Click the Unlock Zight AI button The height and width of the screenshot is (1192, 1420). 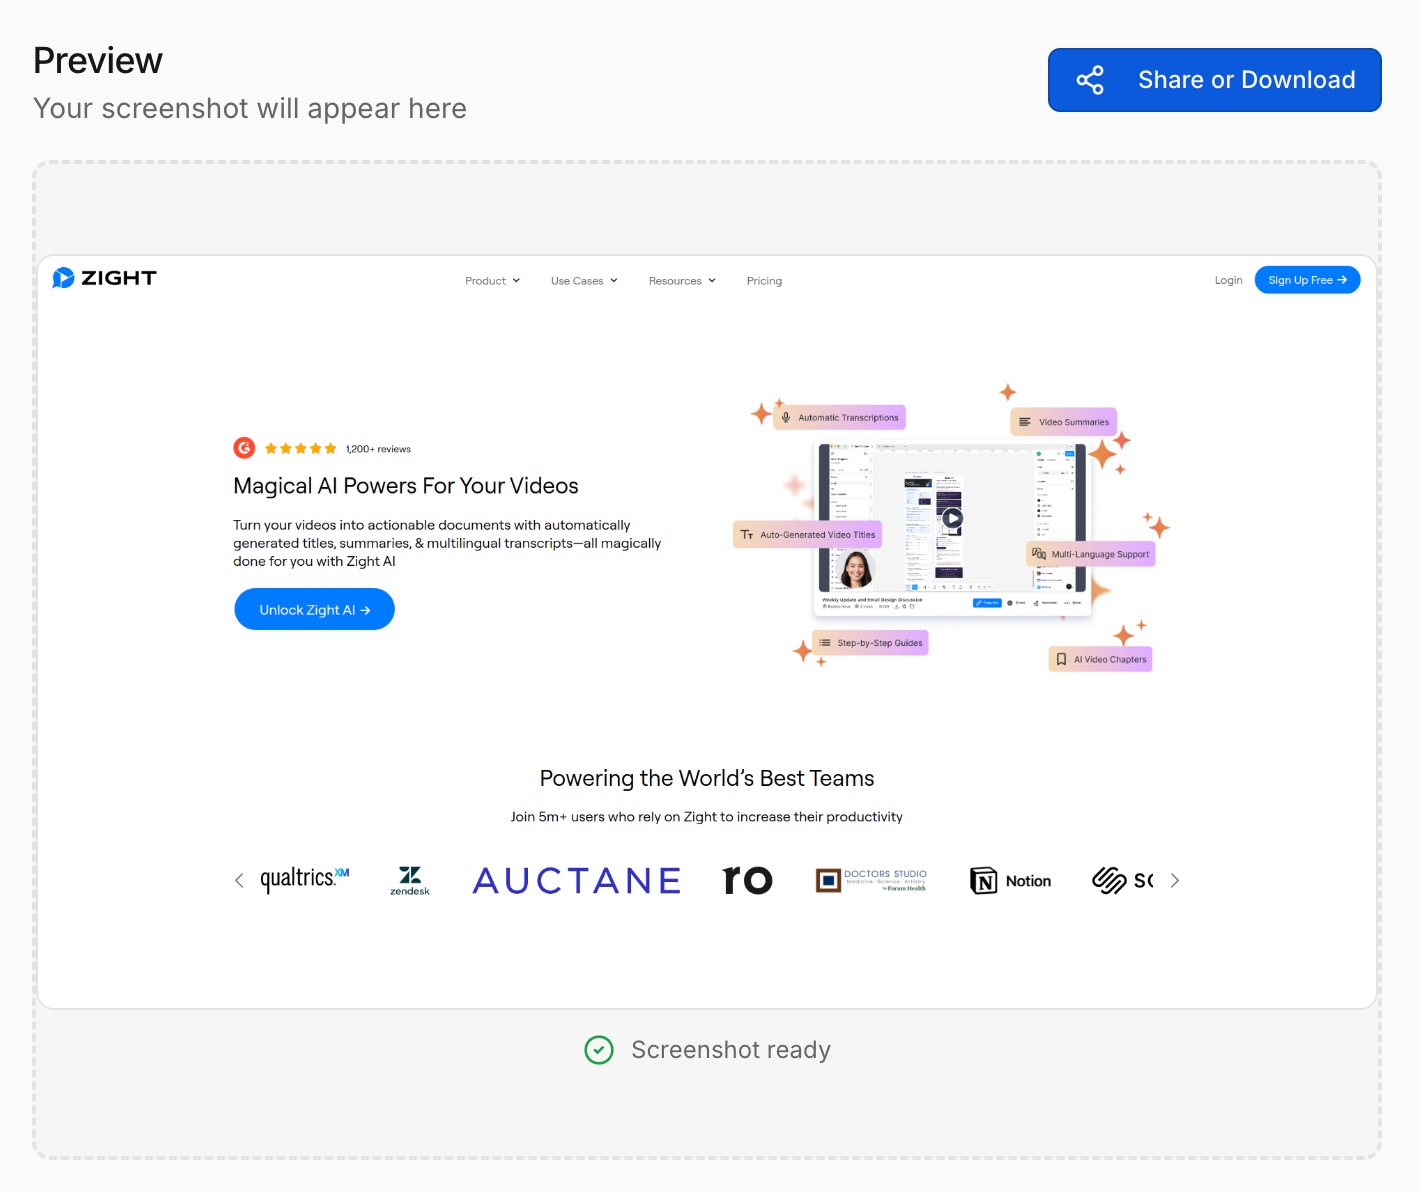(x=314, y=609)
